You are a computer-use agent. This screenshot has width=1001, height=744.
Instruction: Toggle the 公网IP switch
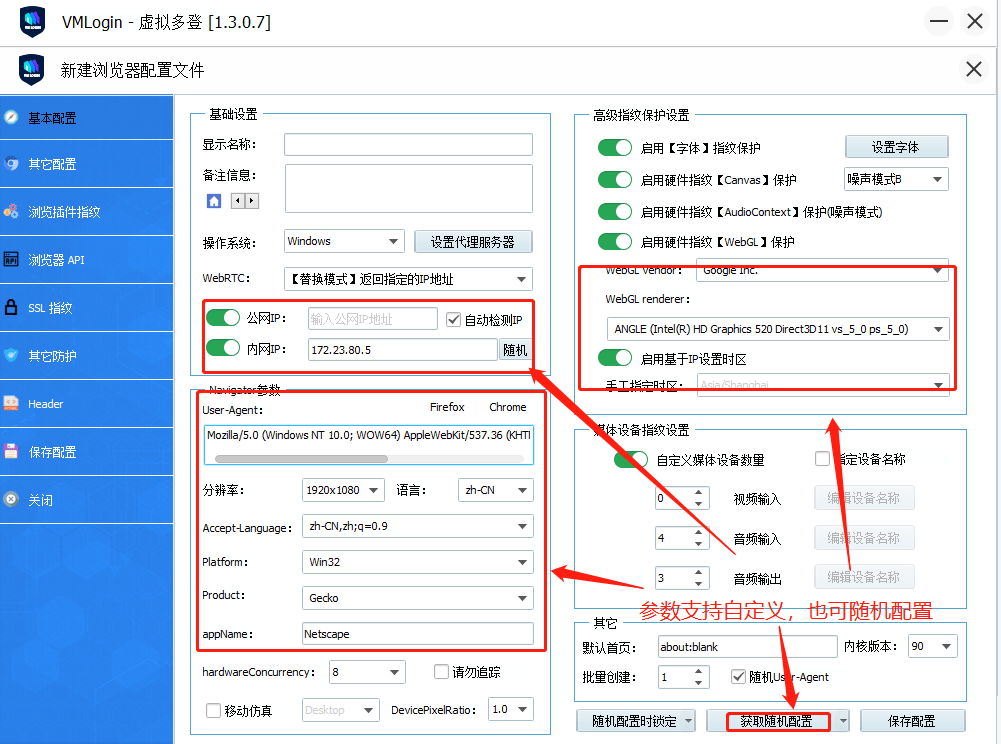223,317
